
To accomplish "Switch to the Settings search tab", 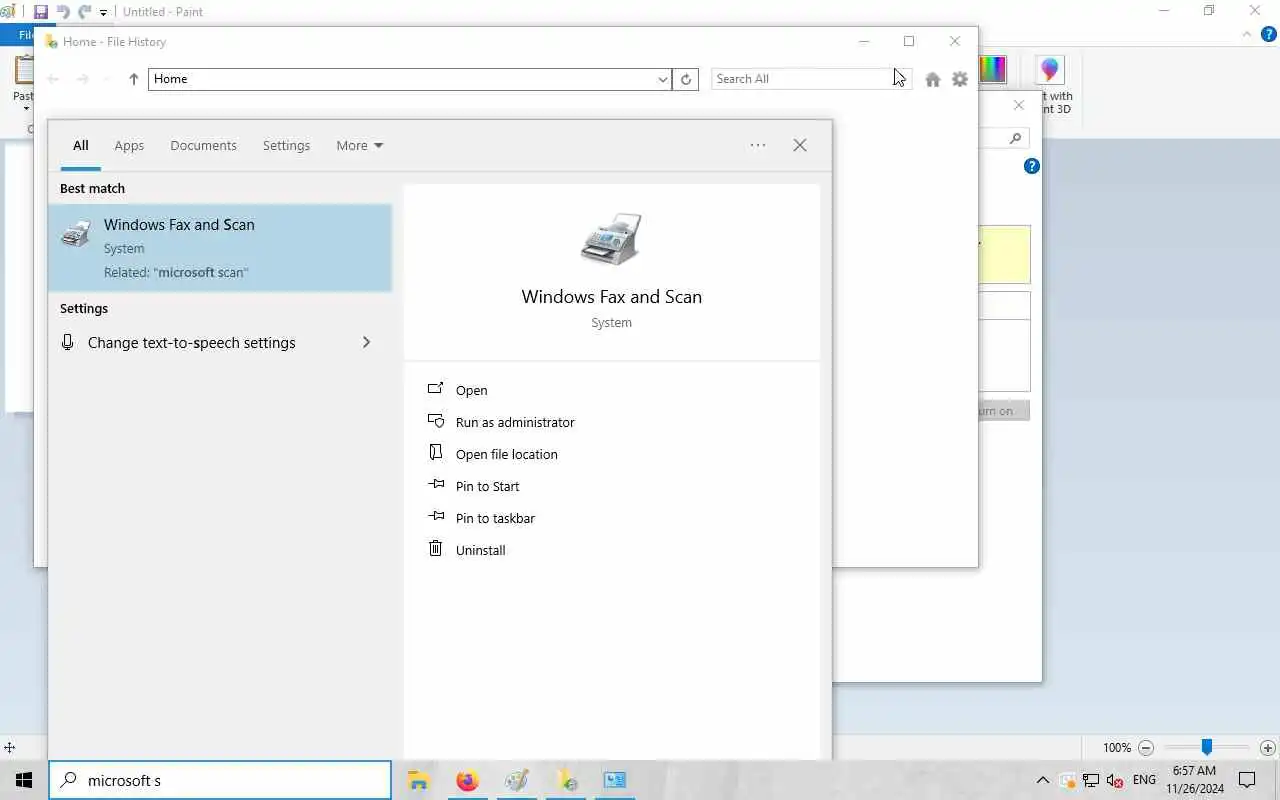I will pos(286,146).
